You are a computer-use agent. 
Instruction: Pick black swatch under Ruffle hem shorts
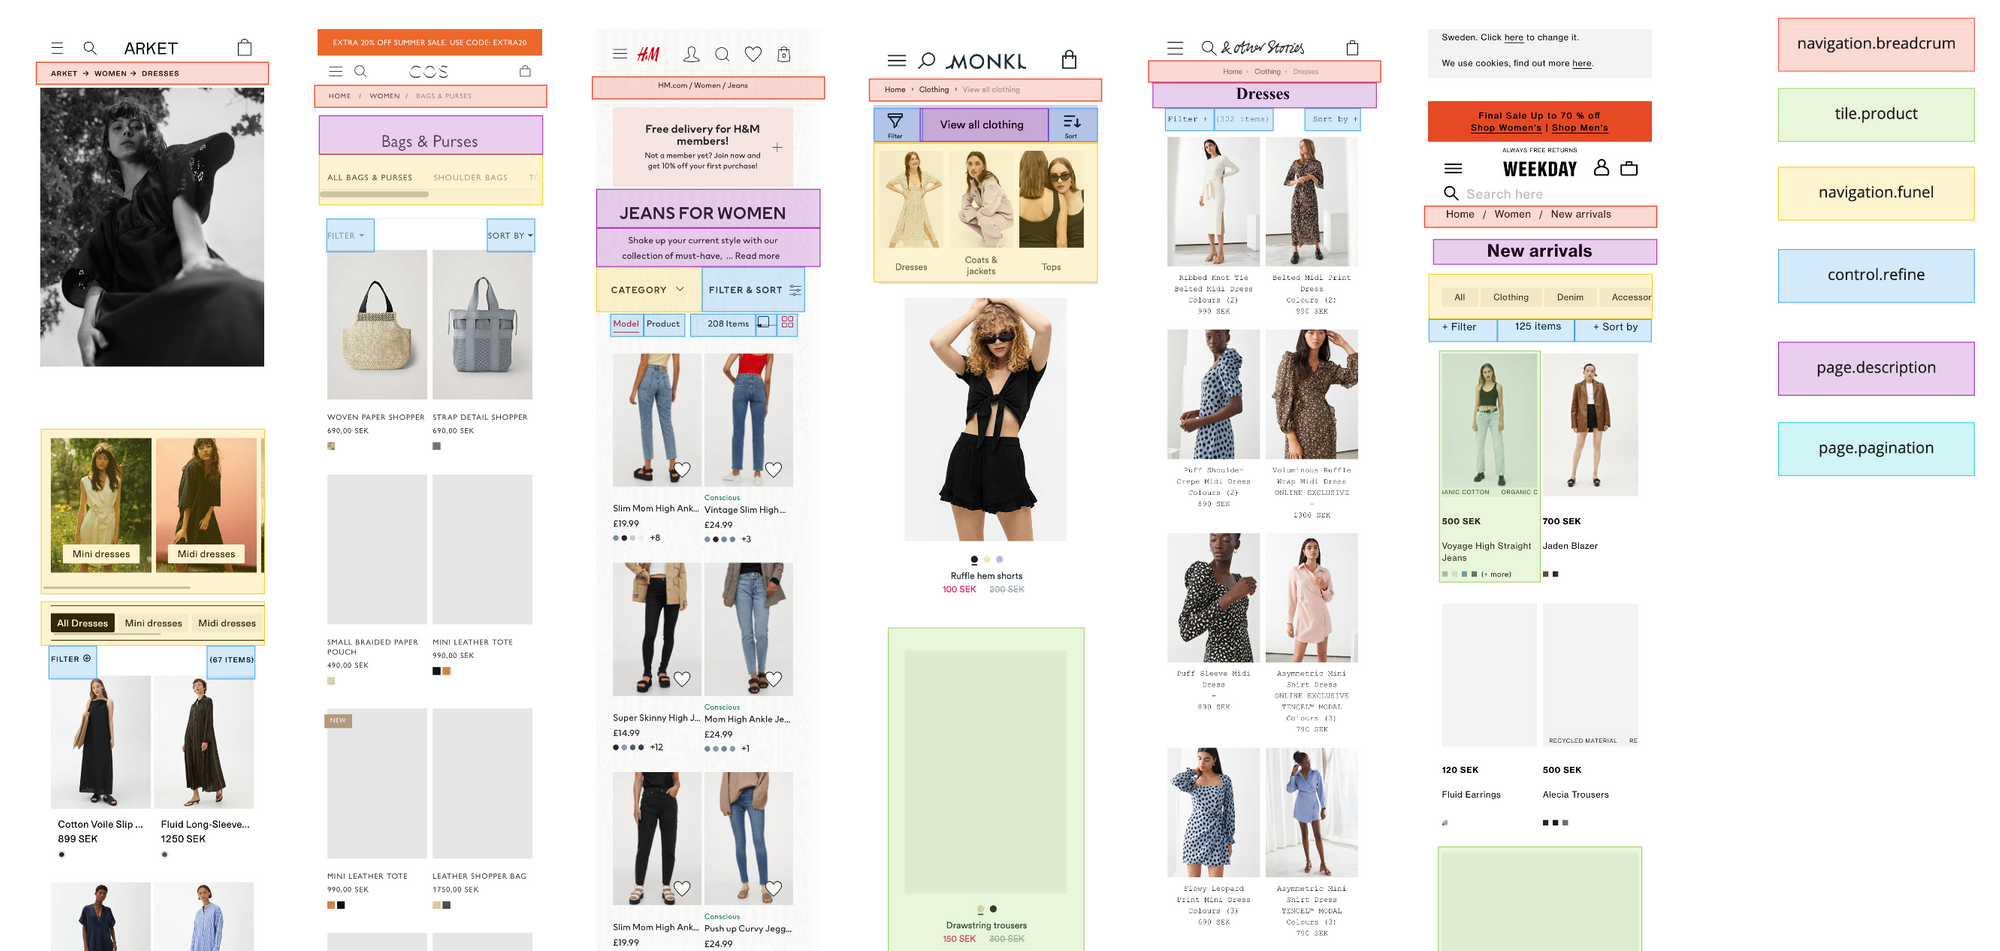point(974,560)
